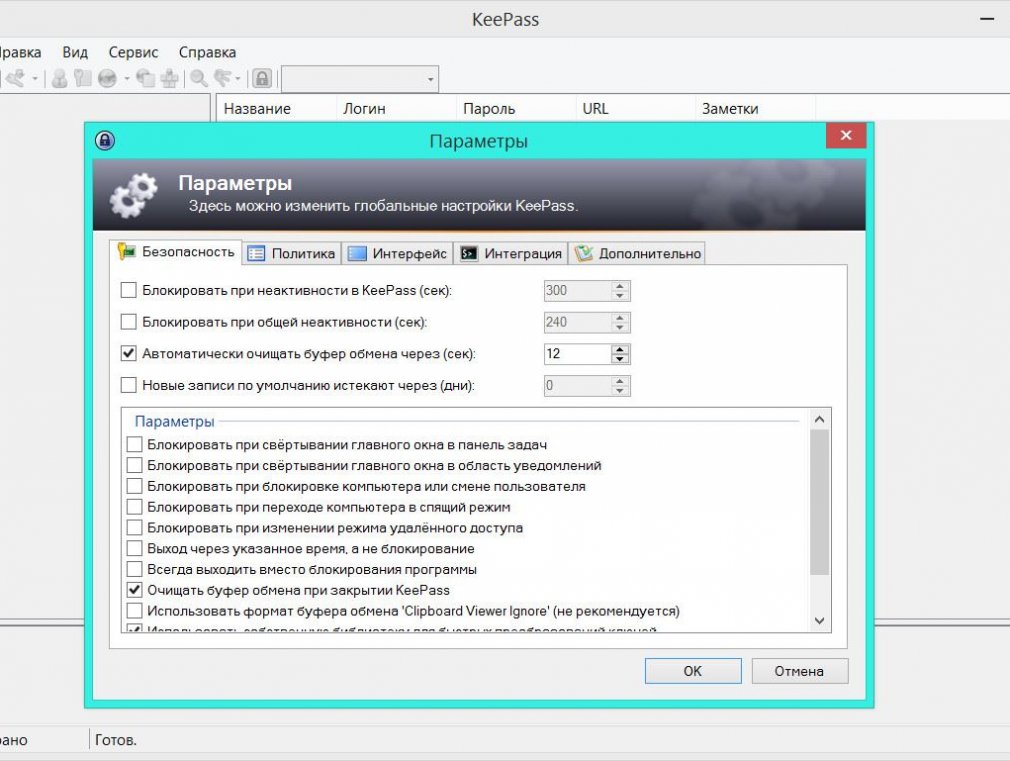Enable Блокировать при неактивности в KeePass checkbox
The height and width of the screenshot is (761, 1010).
tap(128, 290)
